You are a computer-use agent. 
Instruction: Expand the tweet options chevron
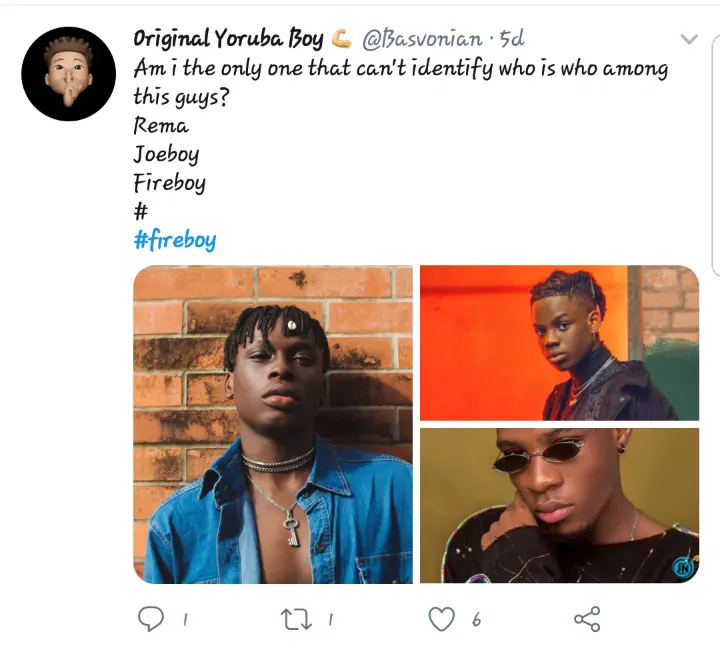(689, 39)
